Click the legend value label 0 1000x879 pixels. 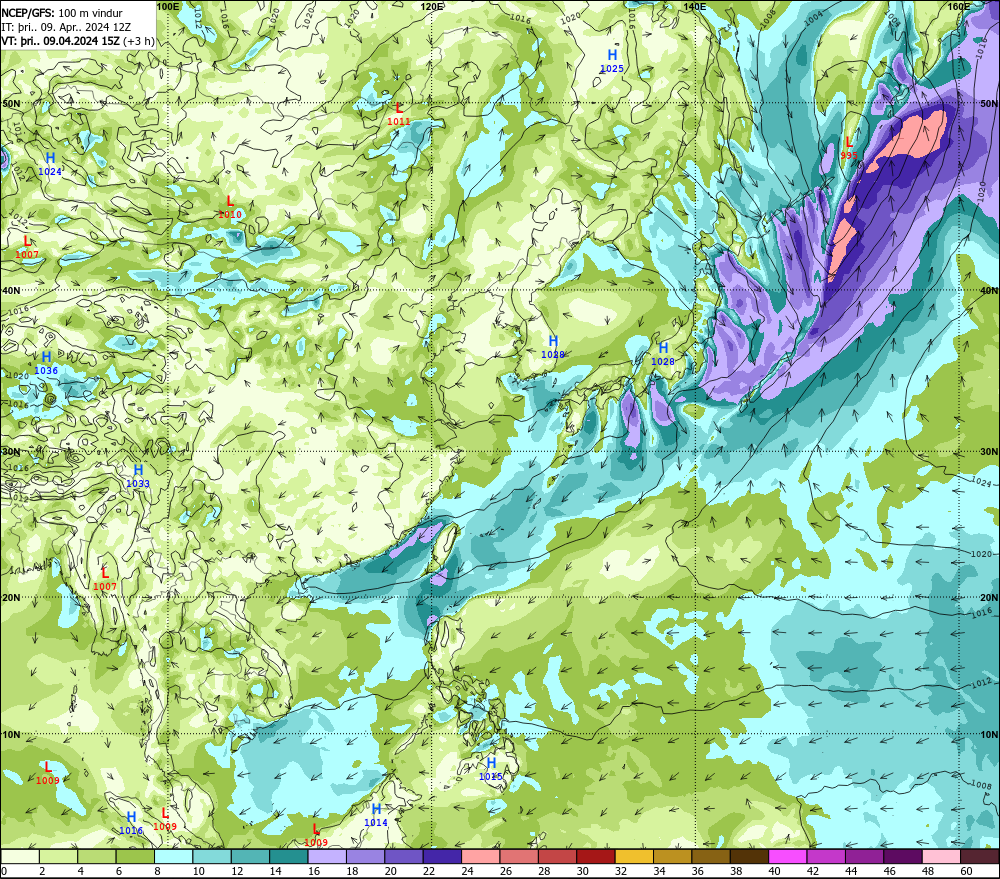[x=4, y=871]
